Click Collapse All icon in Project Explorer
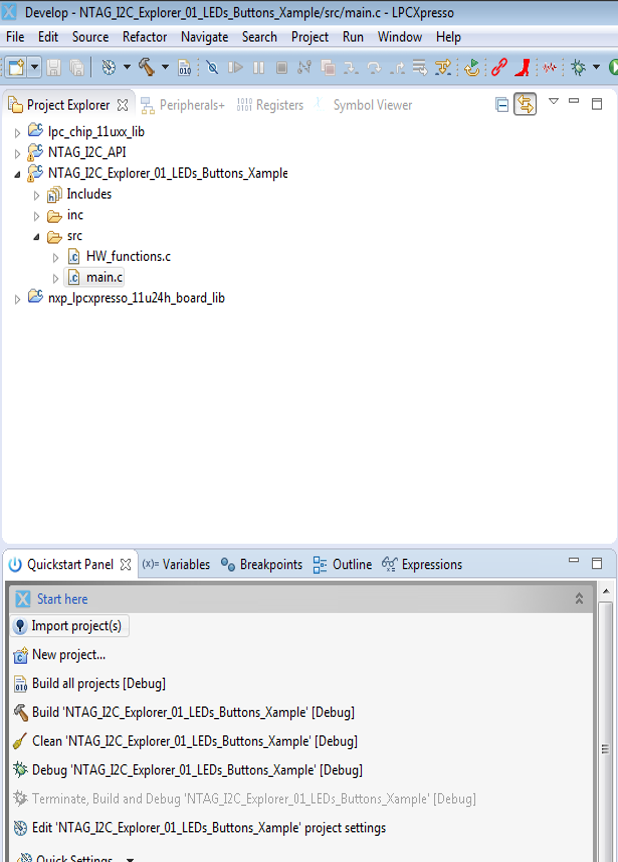 click(501, 104)
